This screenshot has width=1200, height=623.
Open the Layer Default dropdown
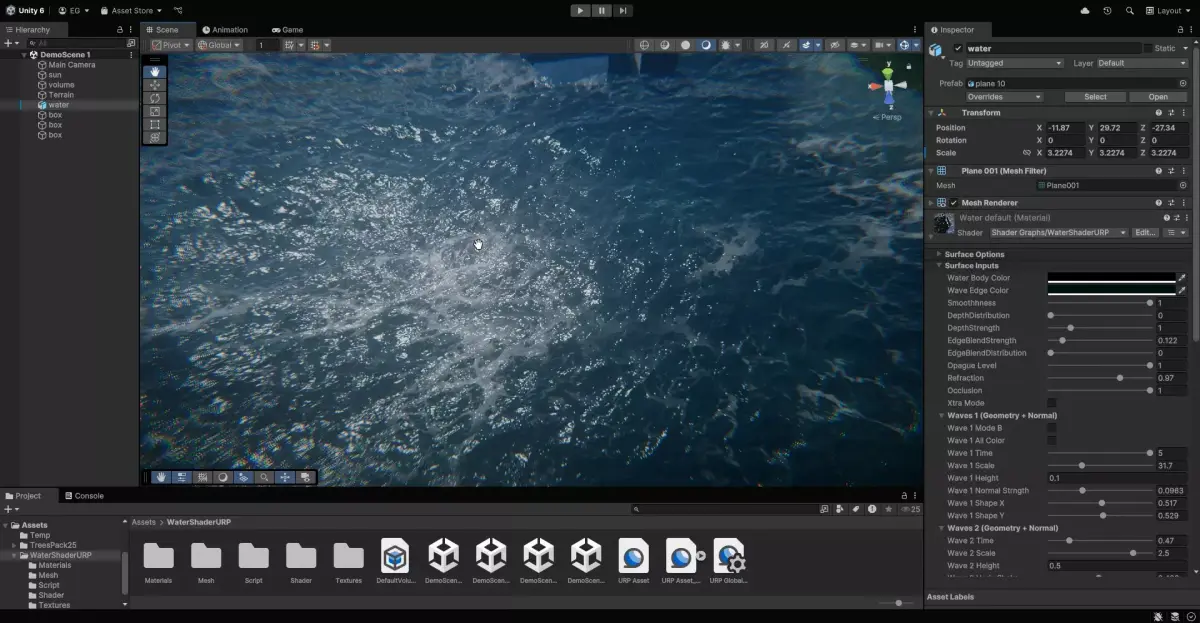tap(1141, 63)
